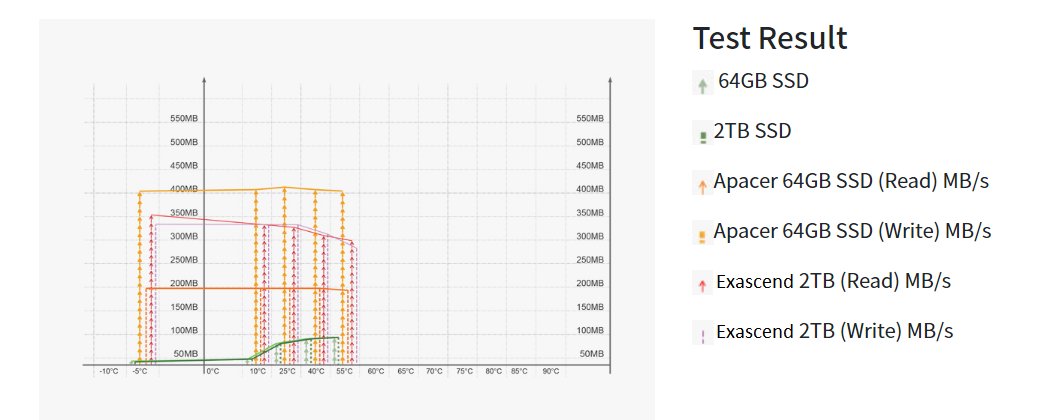Click the 0°C label at the chart origin
This screenshot has width=1058, height=420.
[x=213, y=372]
